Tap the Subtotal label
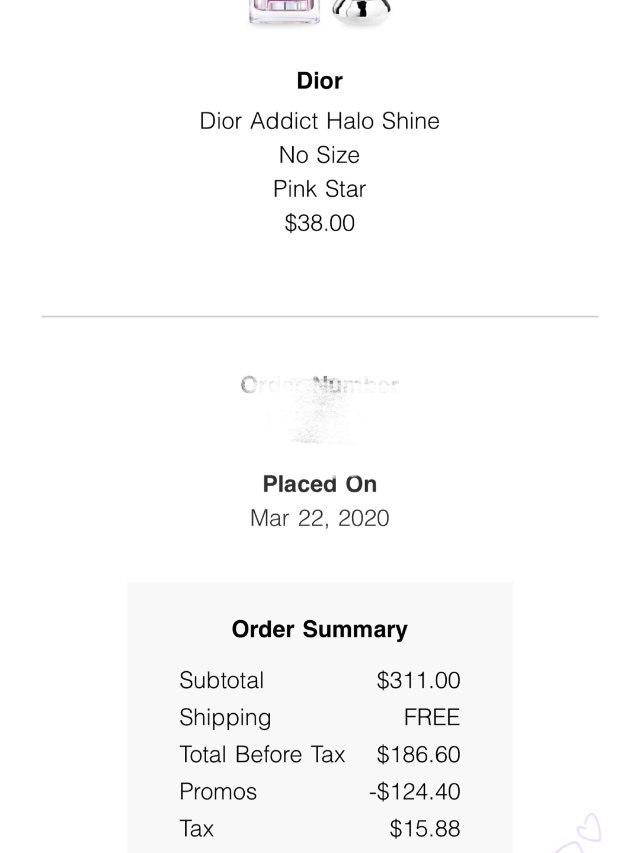 point(222,680)
